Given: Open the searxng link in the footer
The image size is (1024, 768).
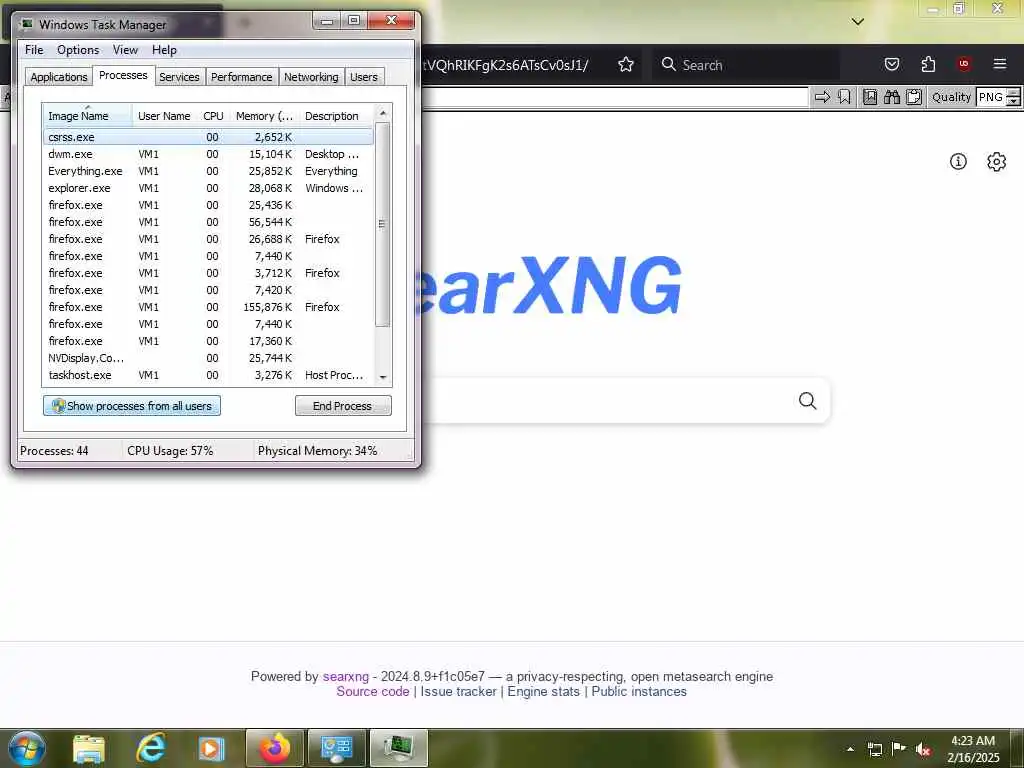Looking at the screenshot, I should (345, 677).
